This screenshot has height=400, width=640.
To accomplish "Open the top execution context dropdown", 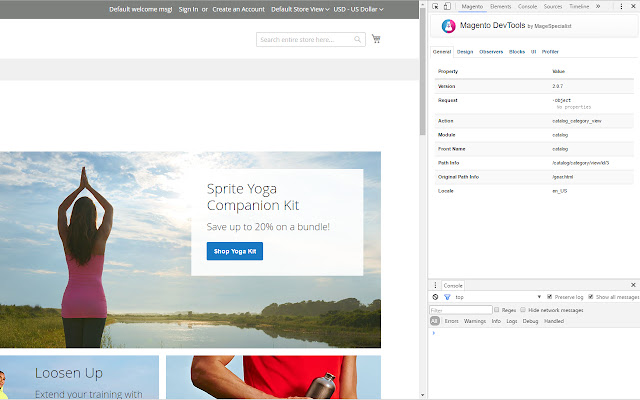I will 498,297.
